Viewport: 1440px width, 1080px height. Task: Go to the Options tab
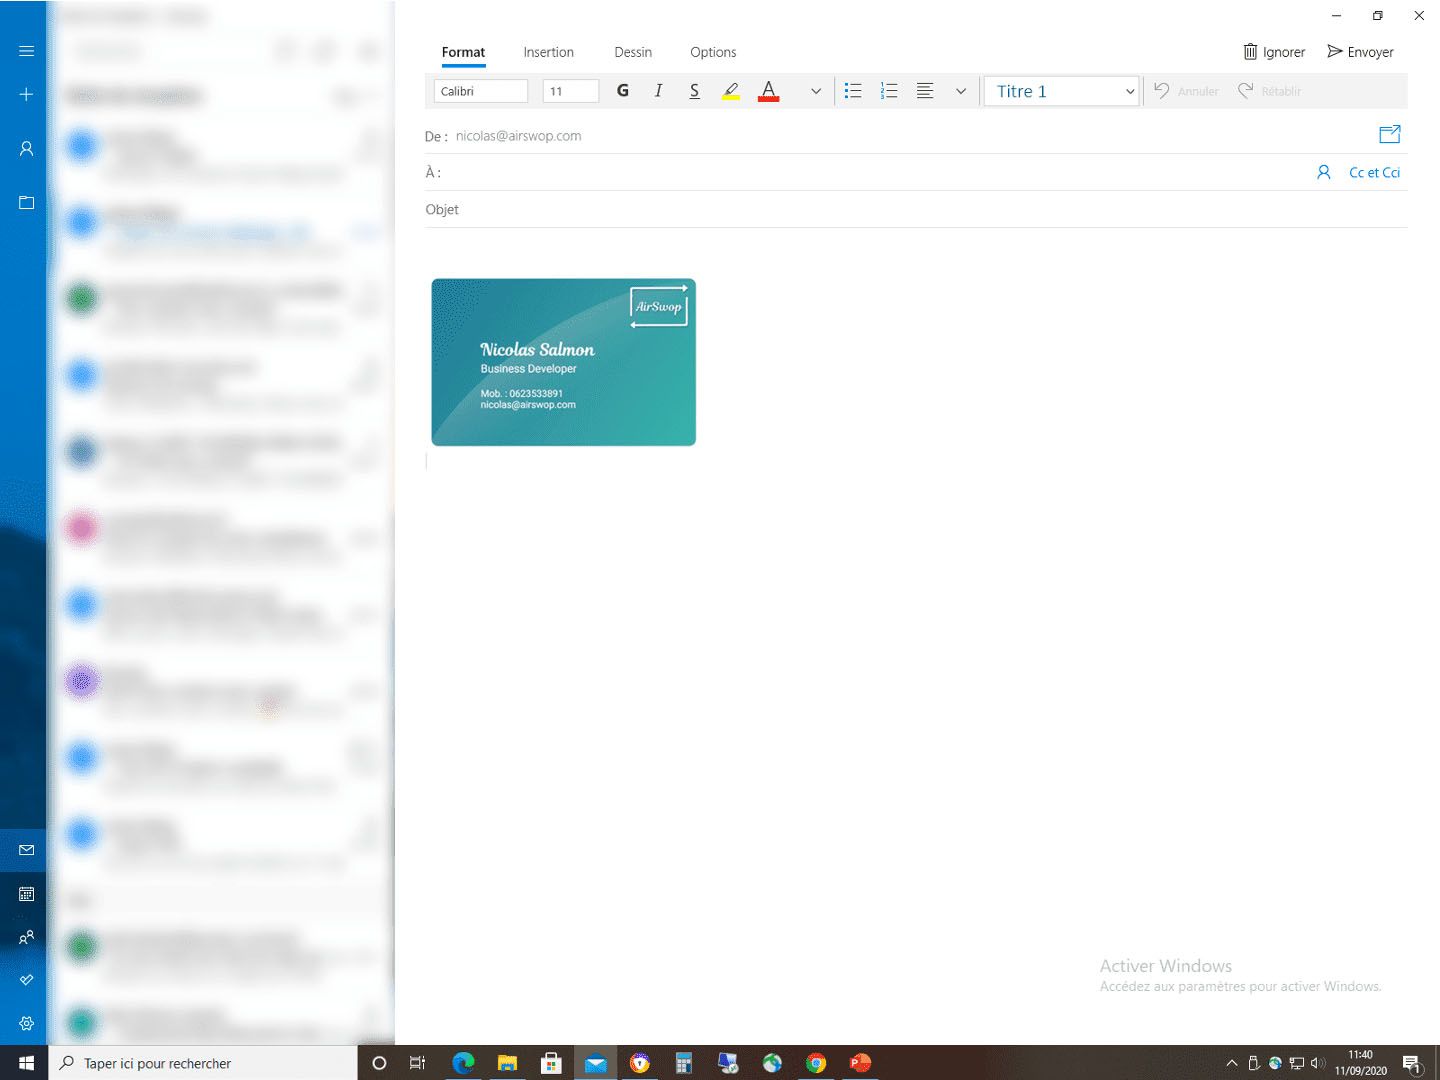[713, 52]
